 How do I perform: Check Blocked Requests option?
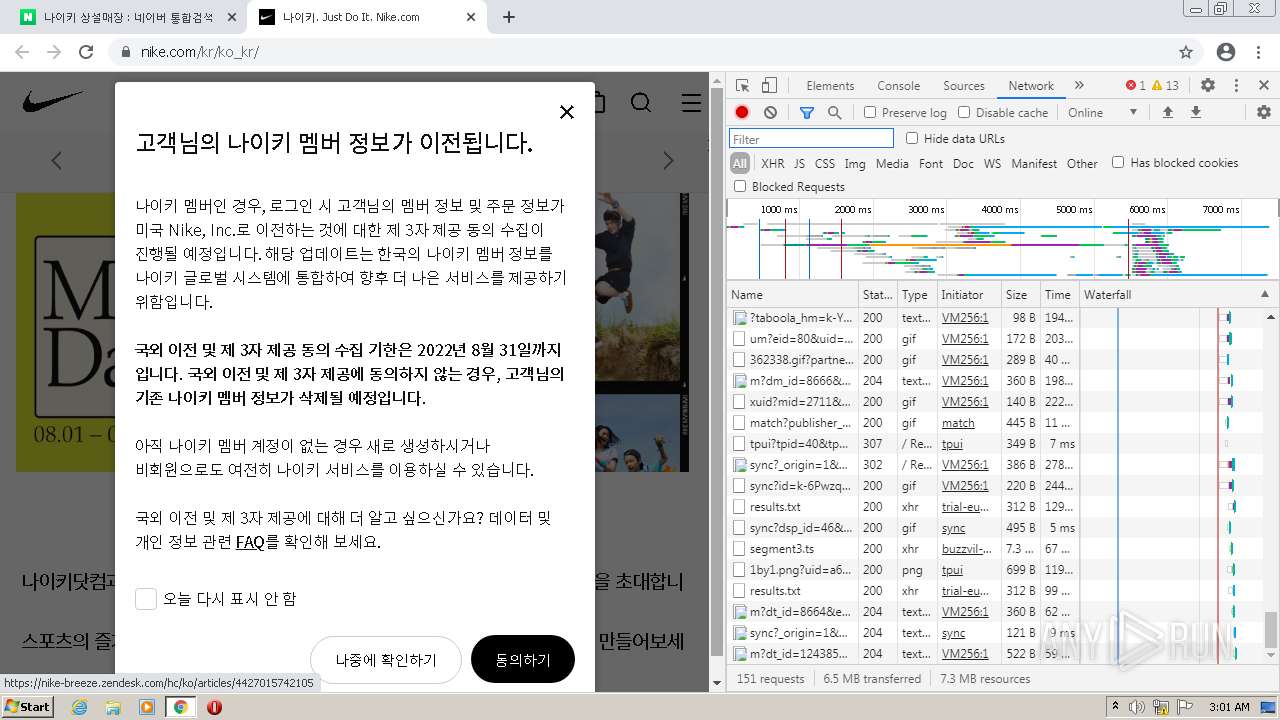(x=740, y=186)
